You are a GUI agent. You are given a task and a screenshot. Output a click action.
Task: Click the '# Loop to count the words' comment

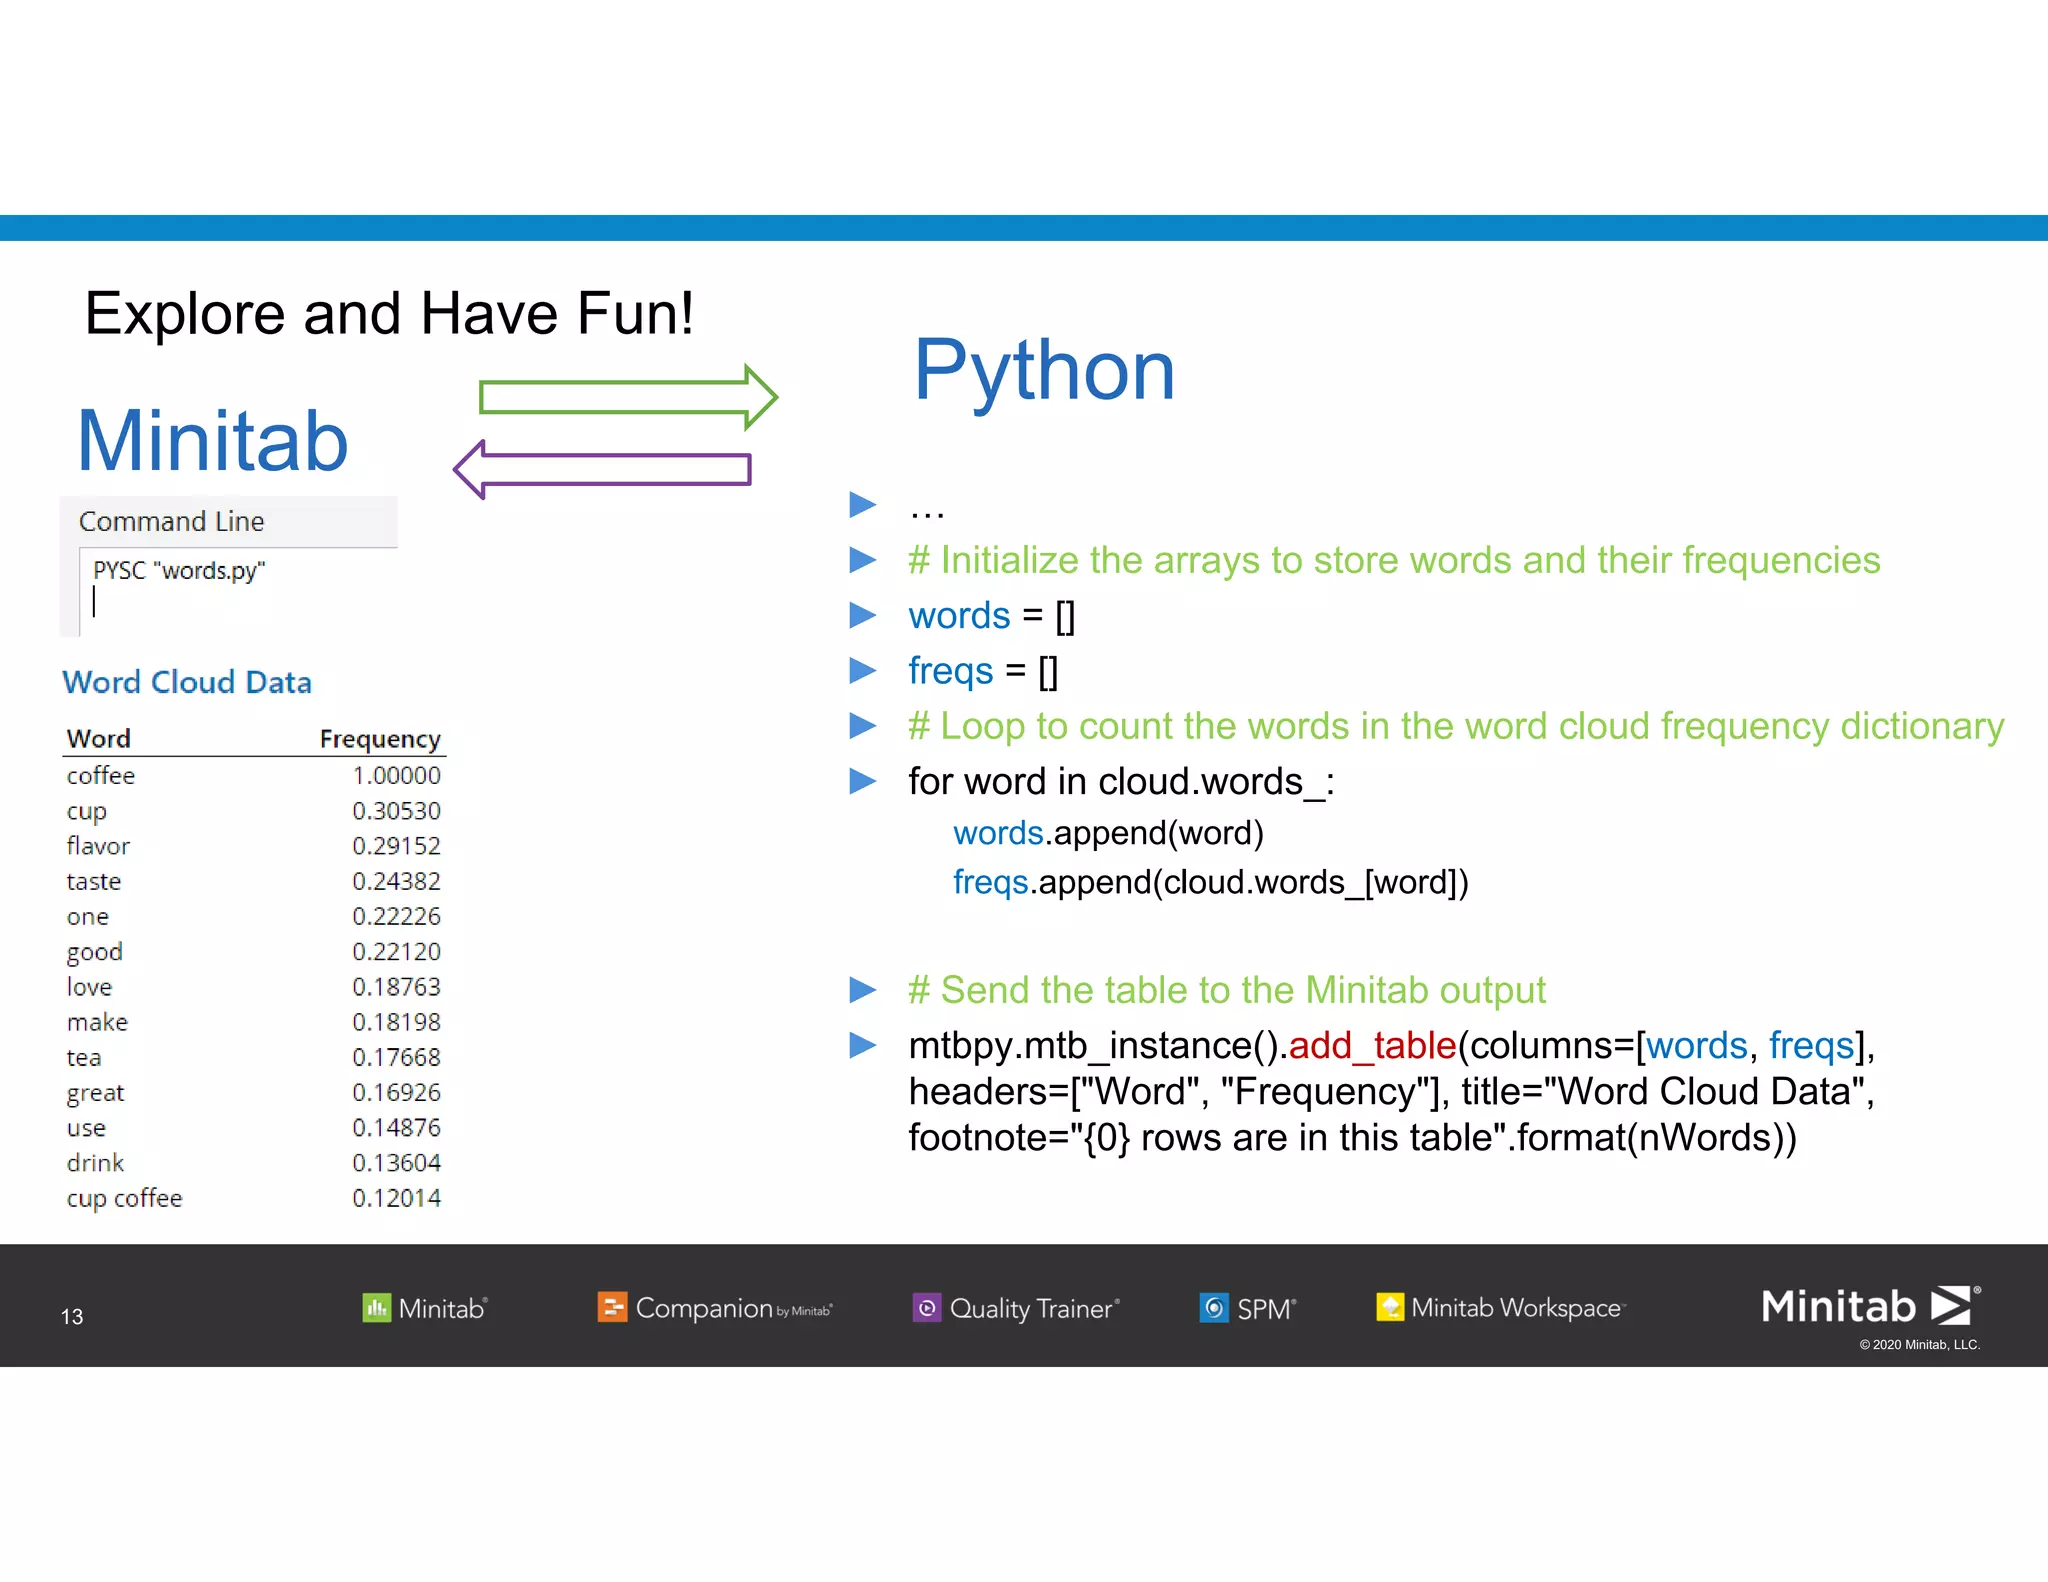click(1456, 727)
